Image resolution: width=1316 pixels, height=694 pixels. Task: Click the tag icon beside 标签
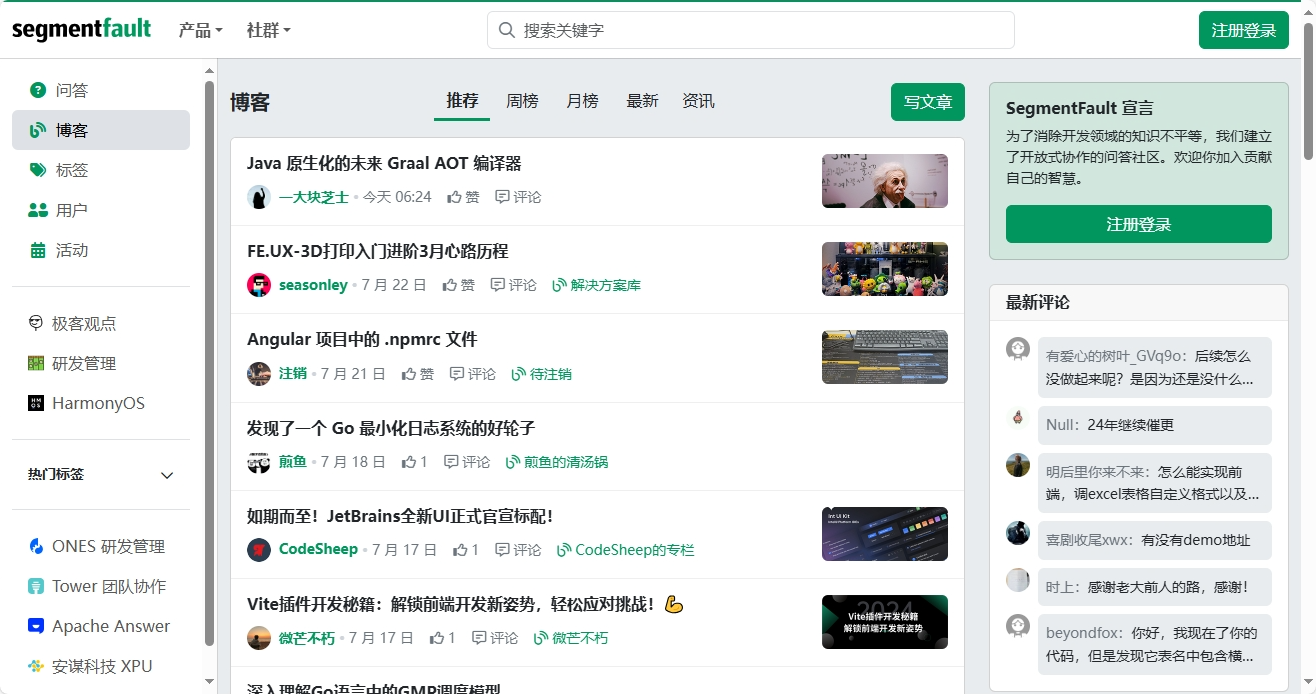click(x=38, y=170)
